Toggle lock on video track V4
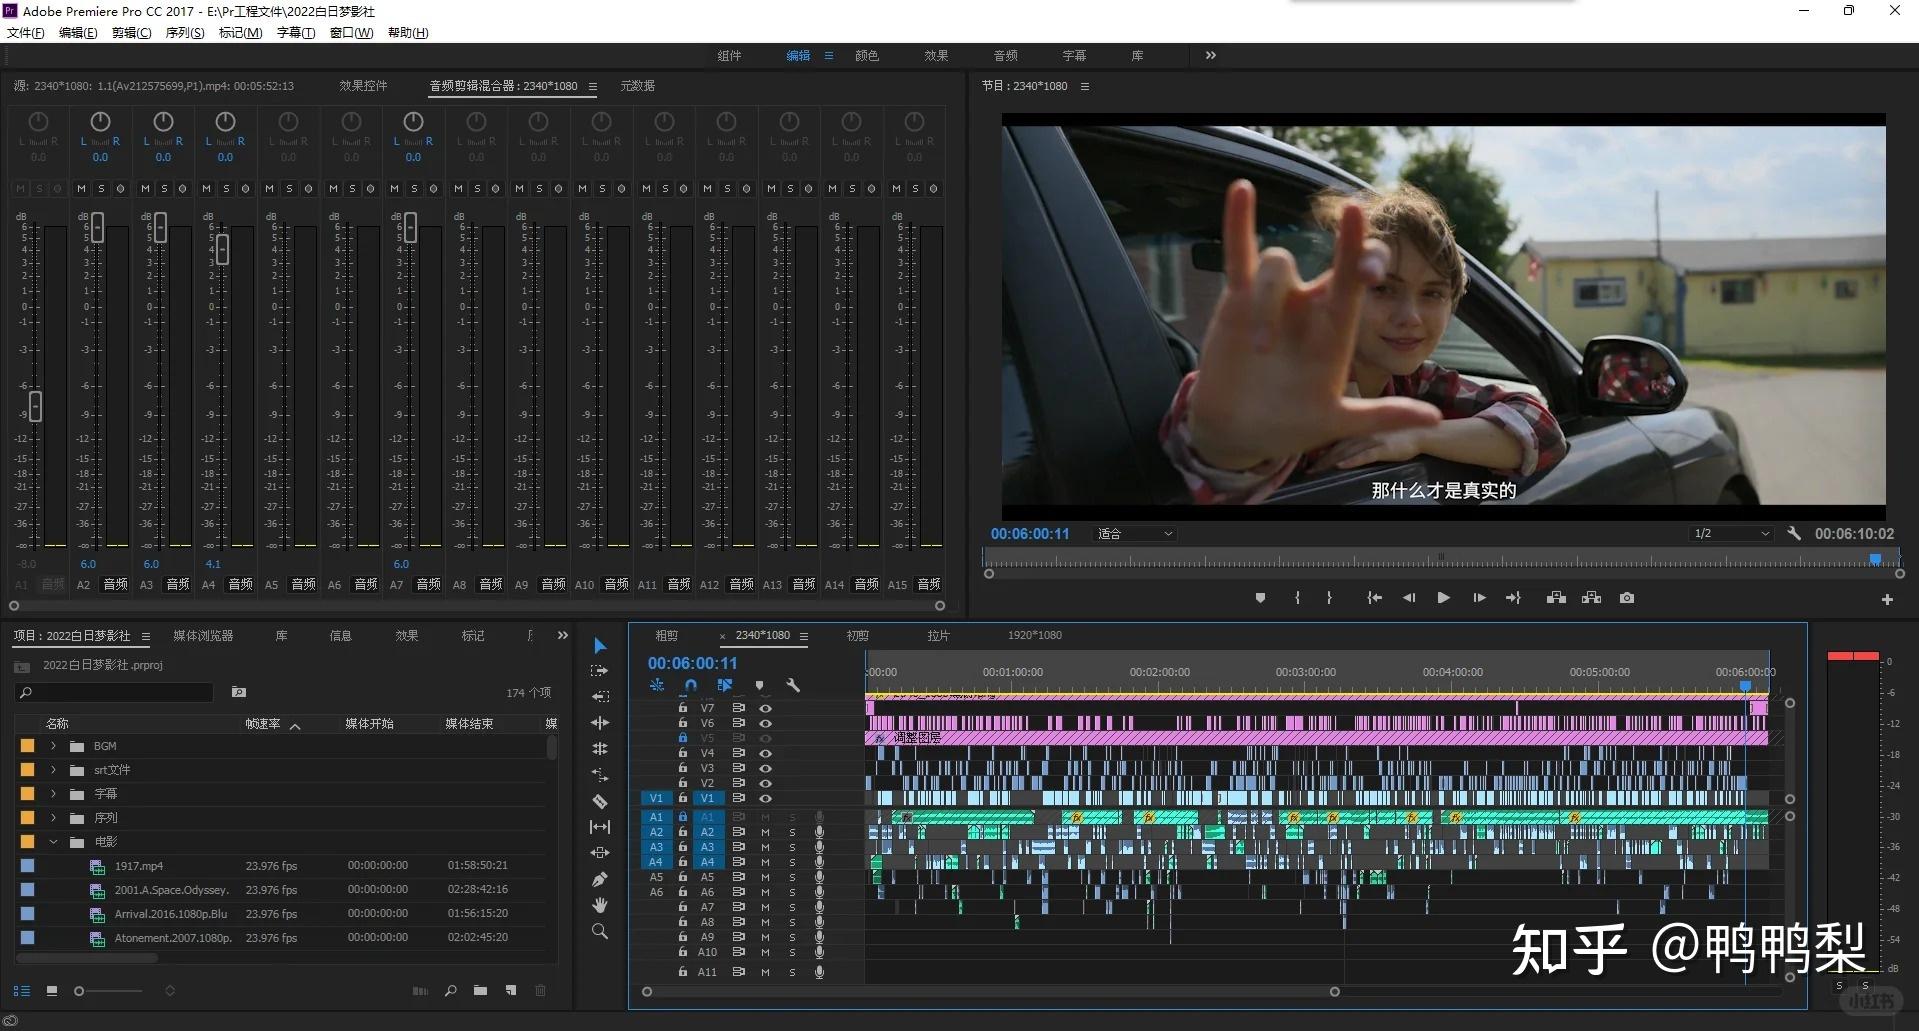This screenshot has width=1919, height=1031. [x=683, y=753]
